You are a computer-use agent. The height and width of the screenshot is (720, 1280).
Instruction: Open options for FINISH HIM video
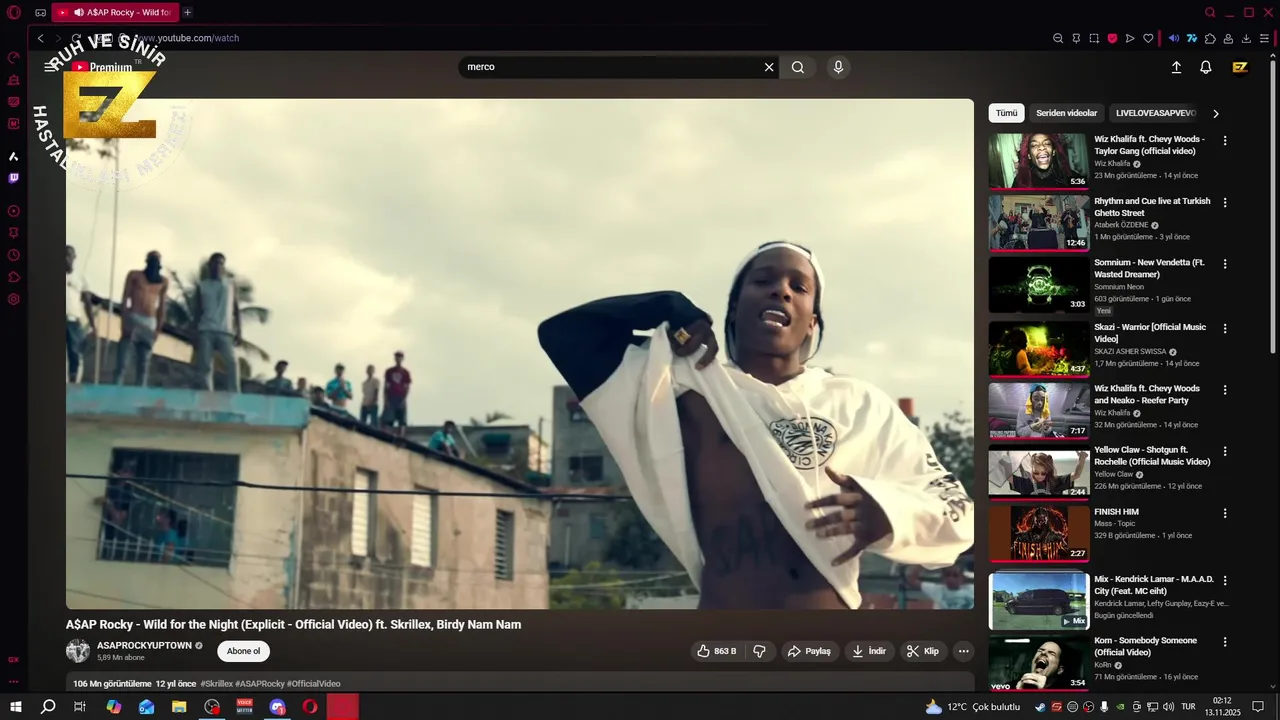coord(1225,513)
